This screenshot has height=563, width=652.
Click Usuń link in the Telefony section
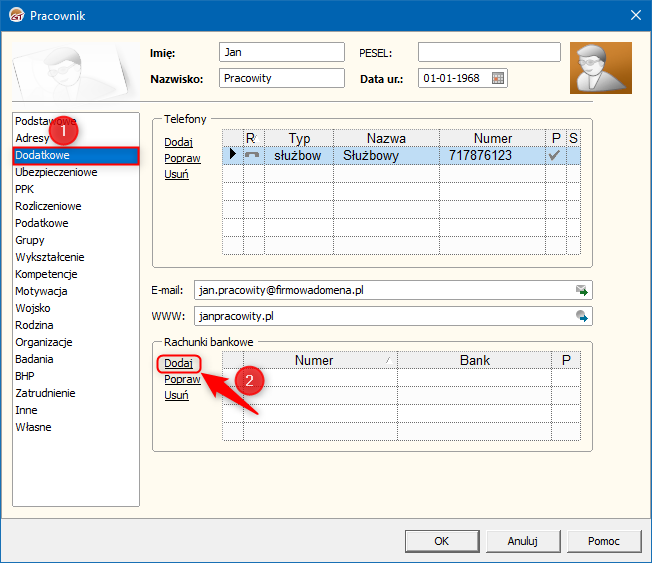[x=176, y=174]
